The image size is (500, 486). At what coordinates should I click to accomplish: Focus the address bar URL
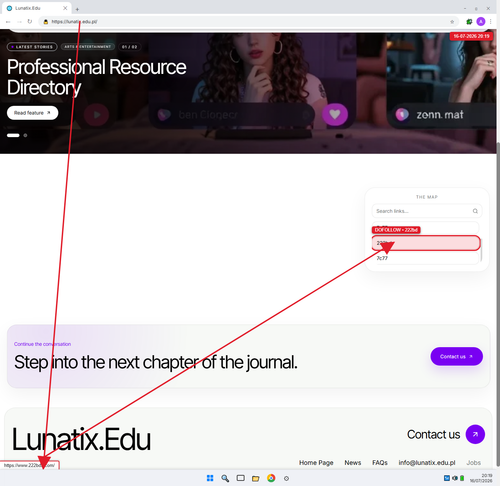[x=74, y=22]
